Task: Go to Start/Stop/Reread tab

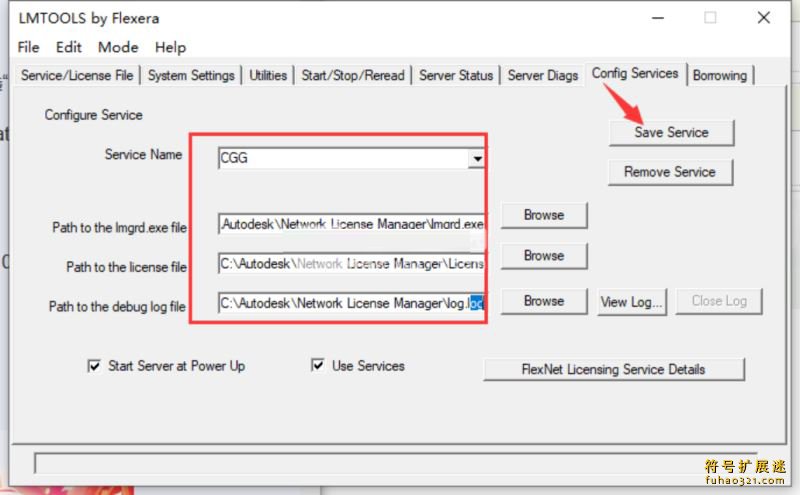Action: [x=353, y=76]
